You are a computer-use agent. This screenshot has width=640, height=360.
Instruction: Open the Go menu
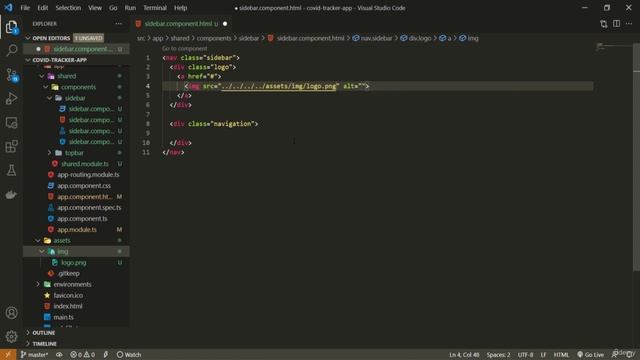[113, 8]
